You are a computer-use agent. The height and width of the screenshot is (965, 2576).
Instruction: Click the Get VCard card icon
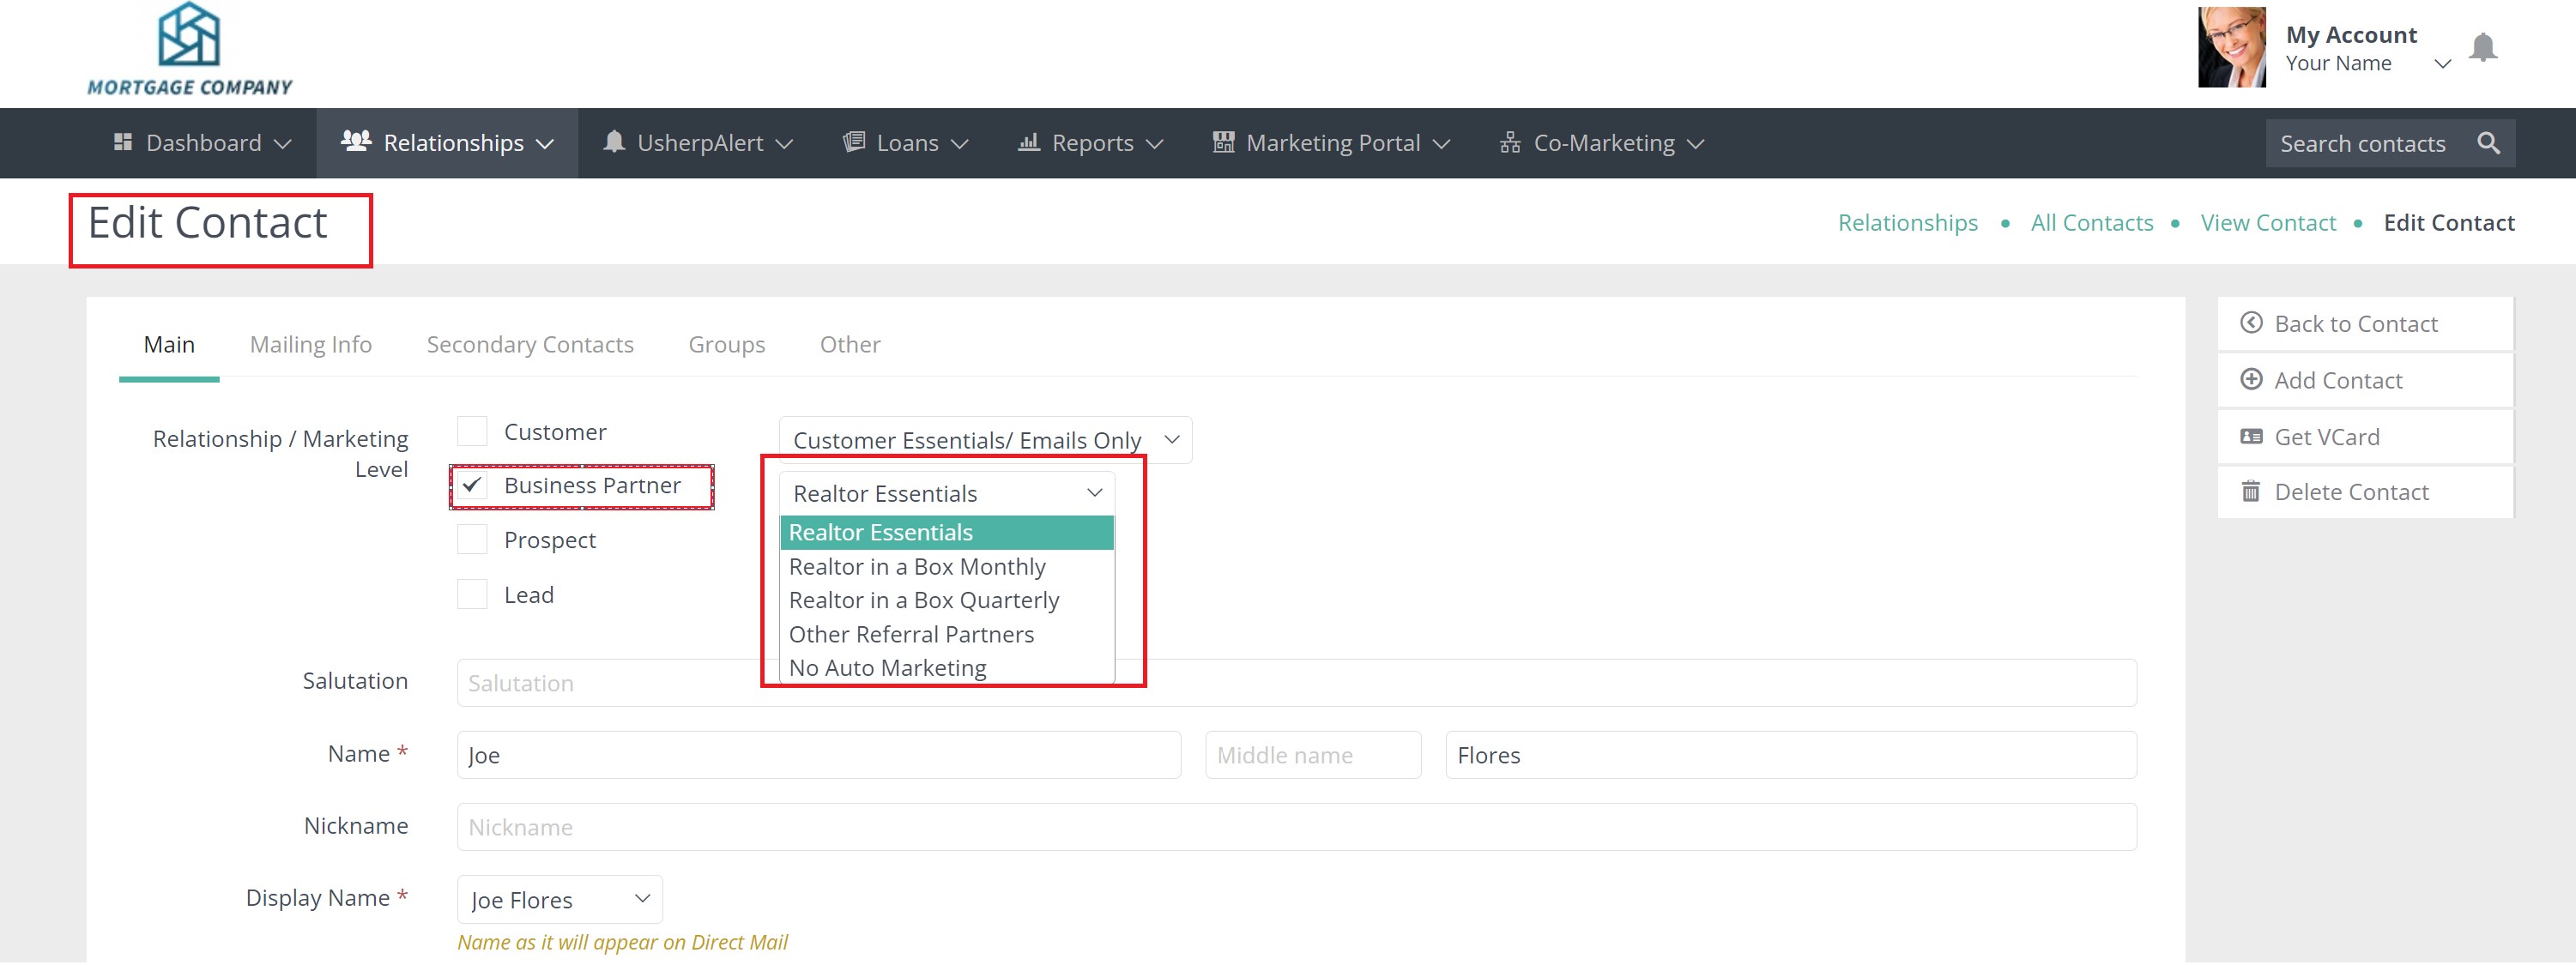(2251, 436)
